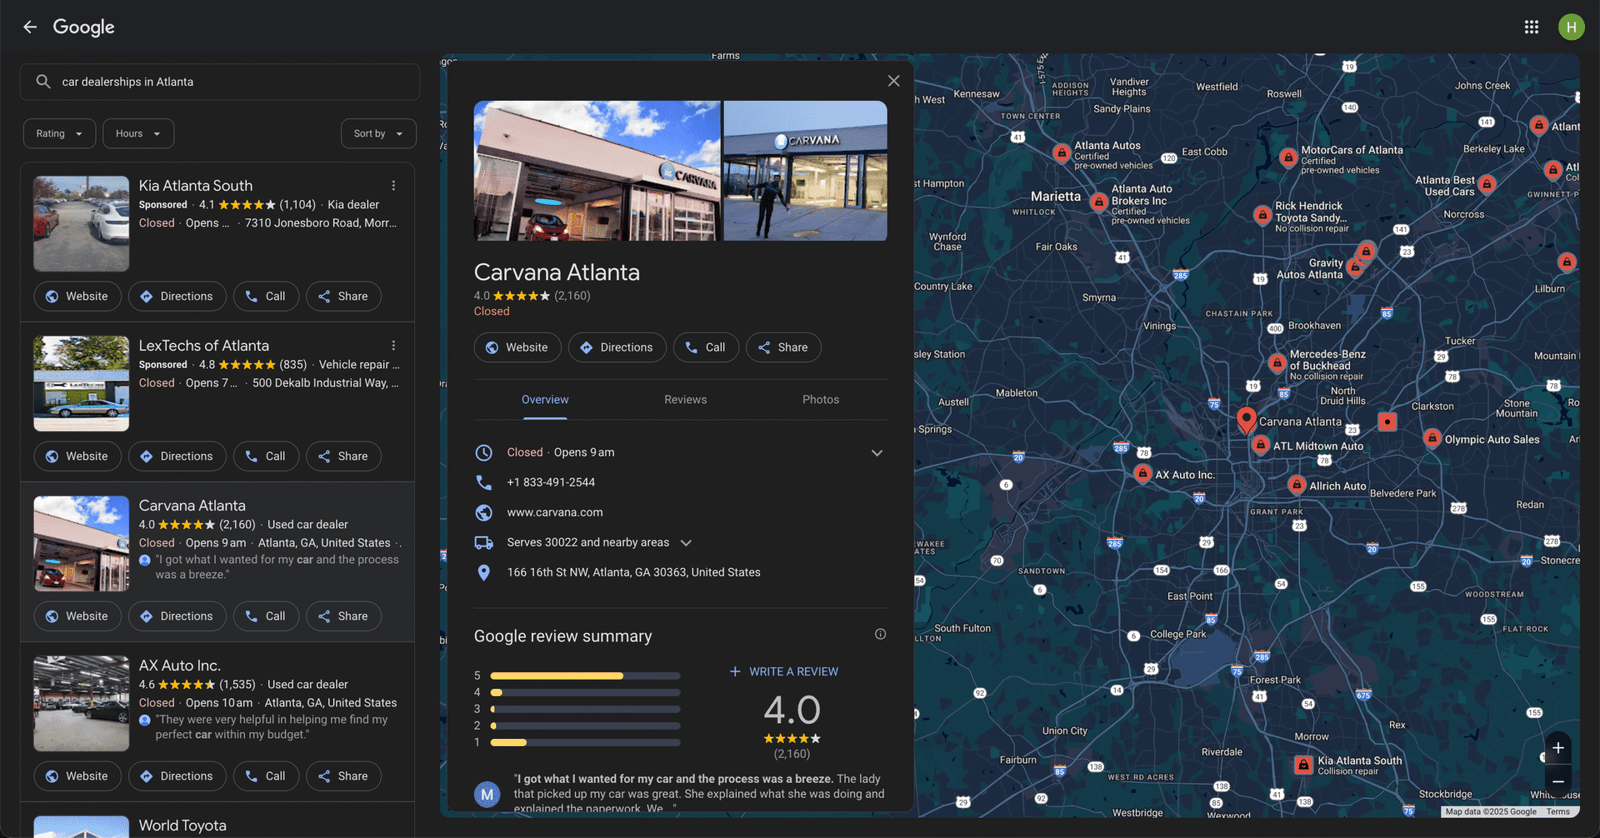Click Call for AX Auto Inc.
Viewport: 1600px width, 838px height.
(x=266, y=776)
